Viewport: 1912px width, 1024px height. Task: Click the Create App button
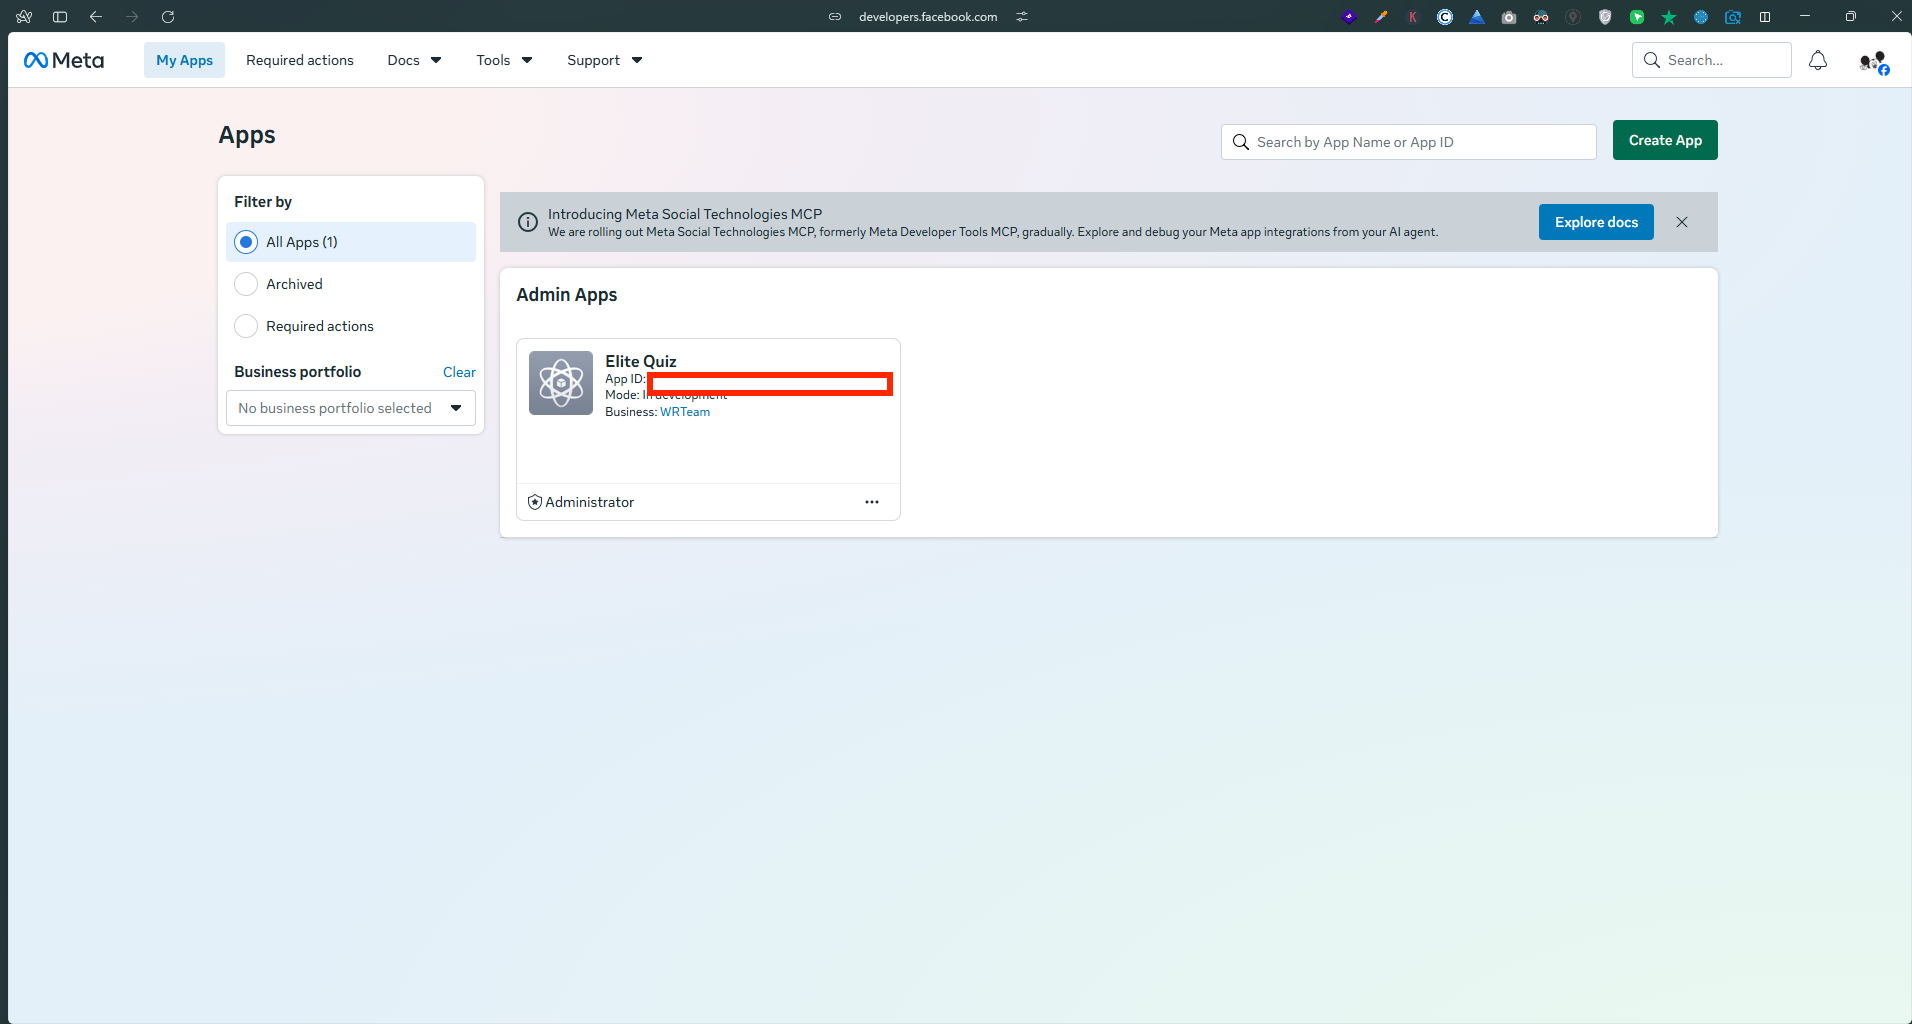click(1665, 140)
